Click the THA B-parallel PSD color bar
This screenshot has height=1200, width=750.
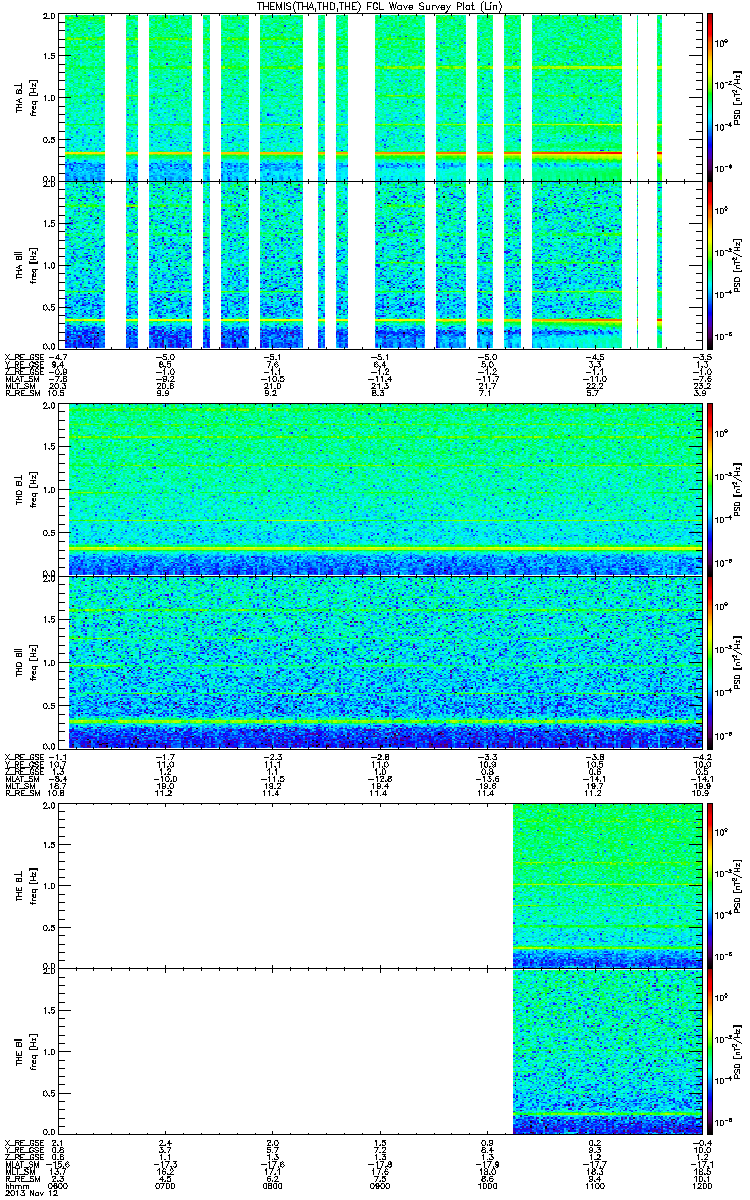tap(709, 264)
